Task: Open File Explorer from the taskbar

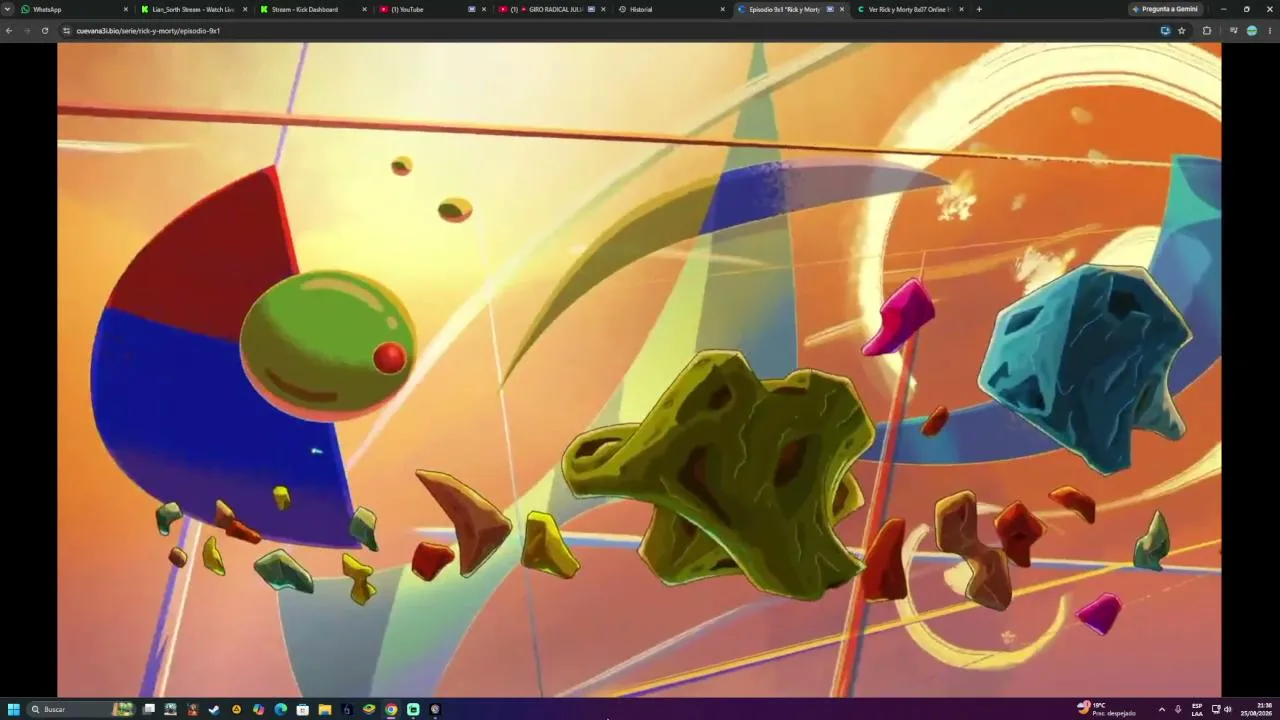Action: click(324, 709)
